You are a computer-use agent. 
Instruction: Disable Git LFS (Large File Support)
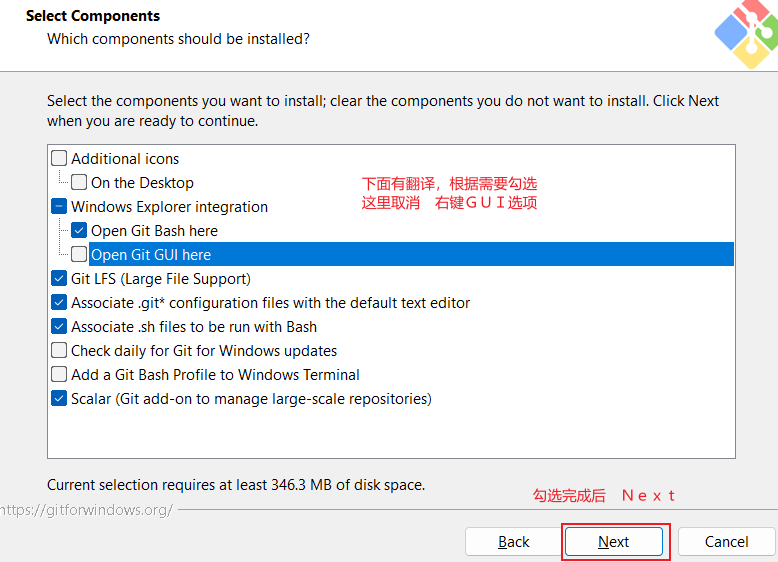pyautogui.click(x=59, y=279)
